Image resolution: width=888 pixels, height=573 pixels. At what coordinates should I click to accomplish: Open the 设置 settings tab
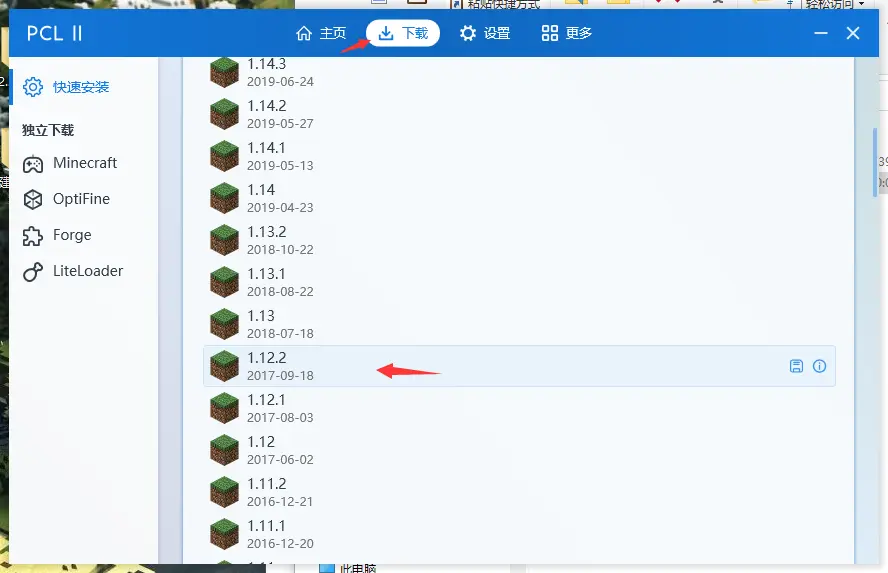(485, 33)
